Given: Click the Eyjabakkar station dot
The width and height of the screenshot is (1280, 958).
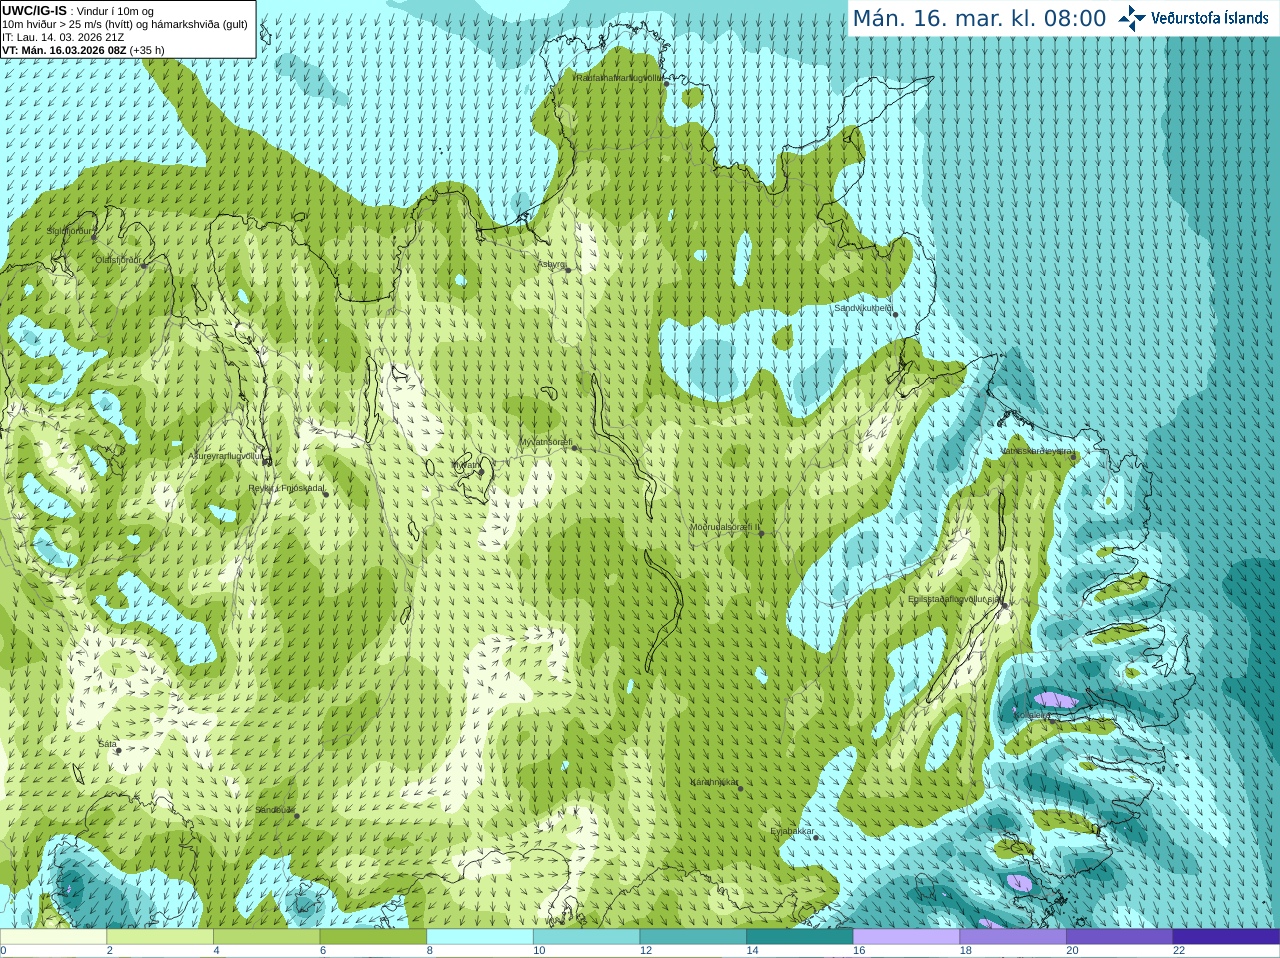Looking at the screenshot, I should click(816, 837).
